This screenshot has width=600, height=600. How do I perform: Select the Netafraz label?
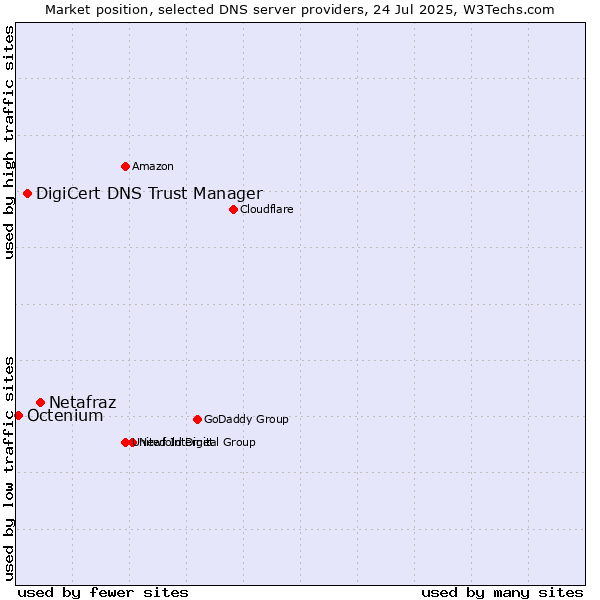(83, 403)
